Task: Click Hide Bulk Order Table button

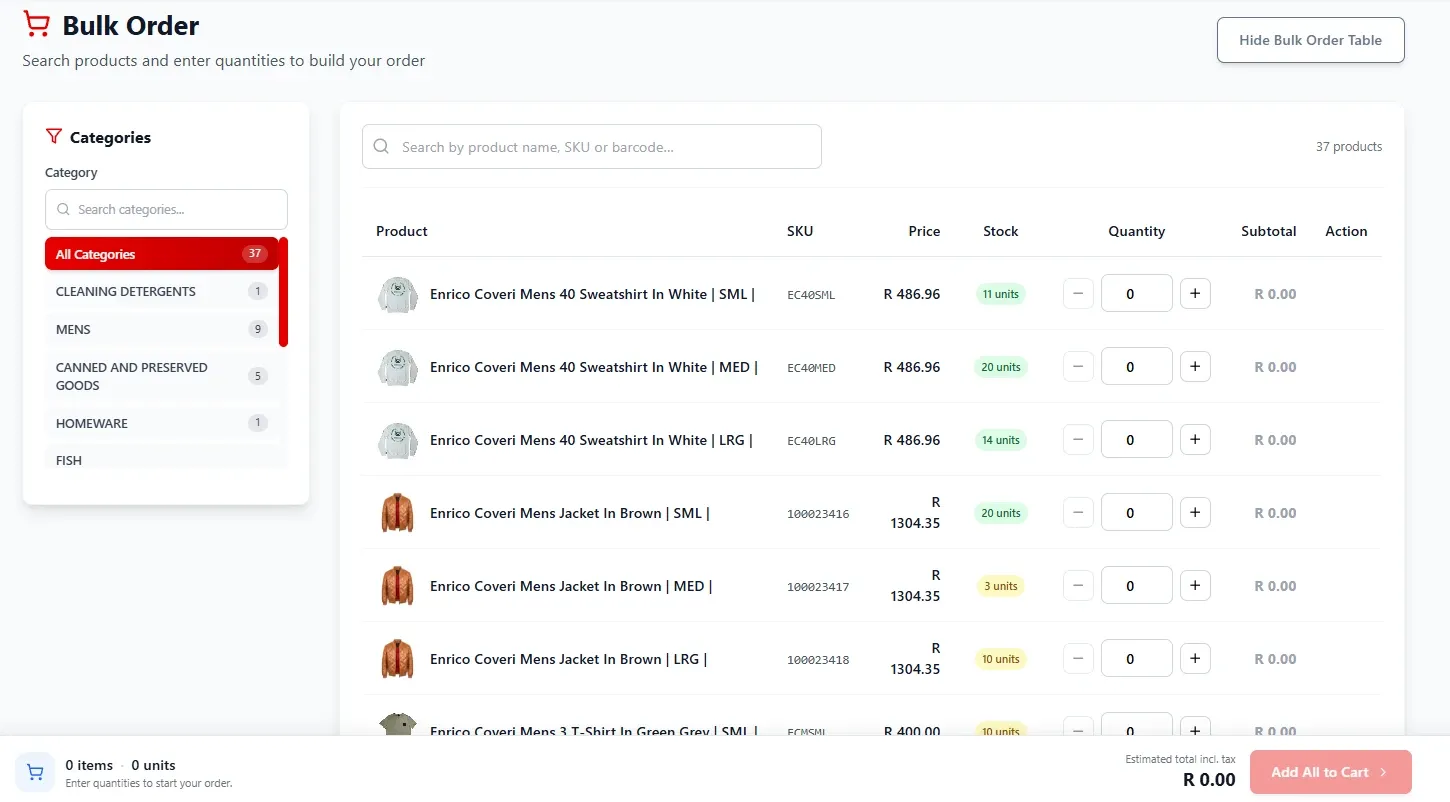Action: click(x=1310, y=40)
